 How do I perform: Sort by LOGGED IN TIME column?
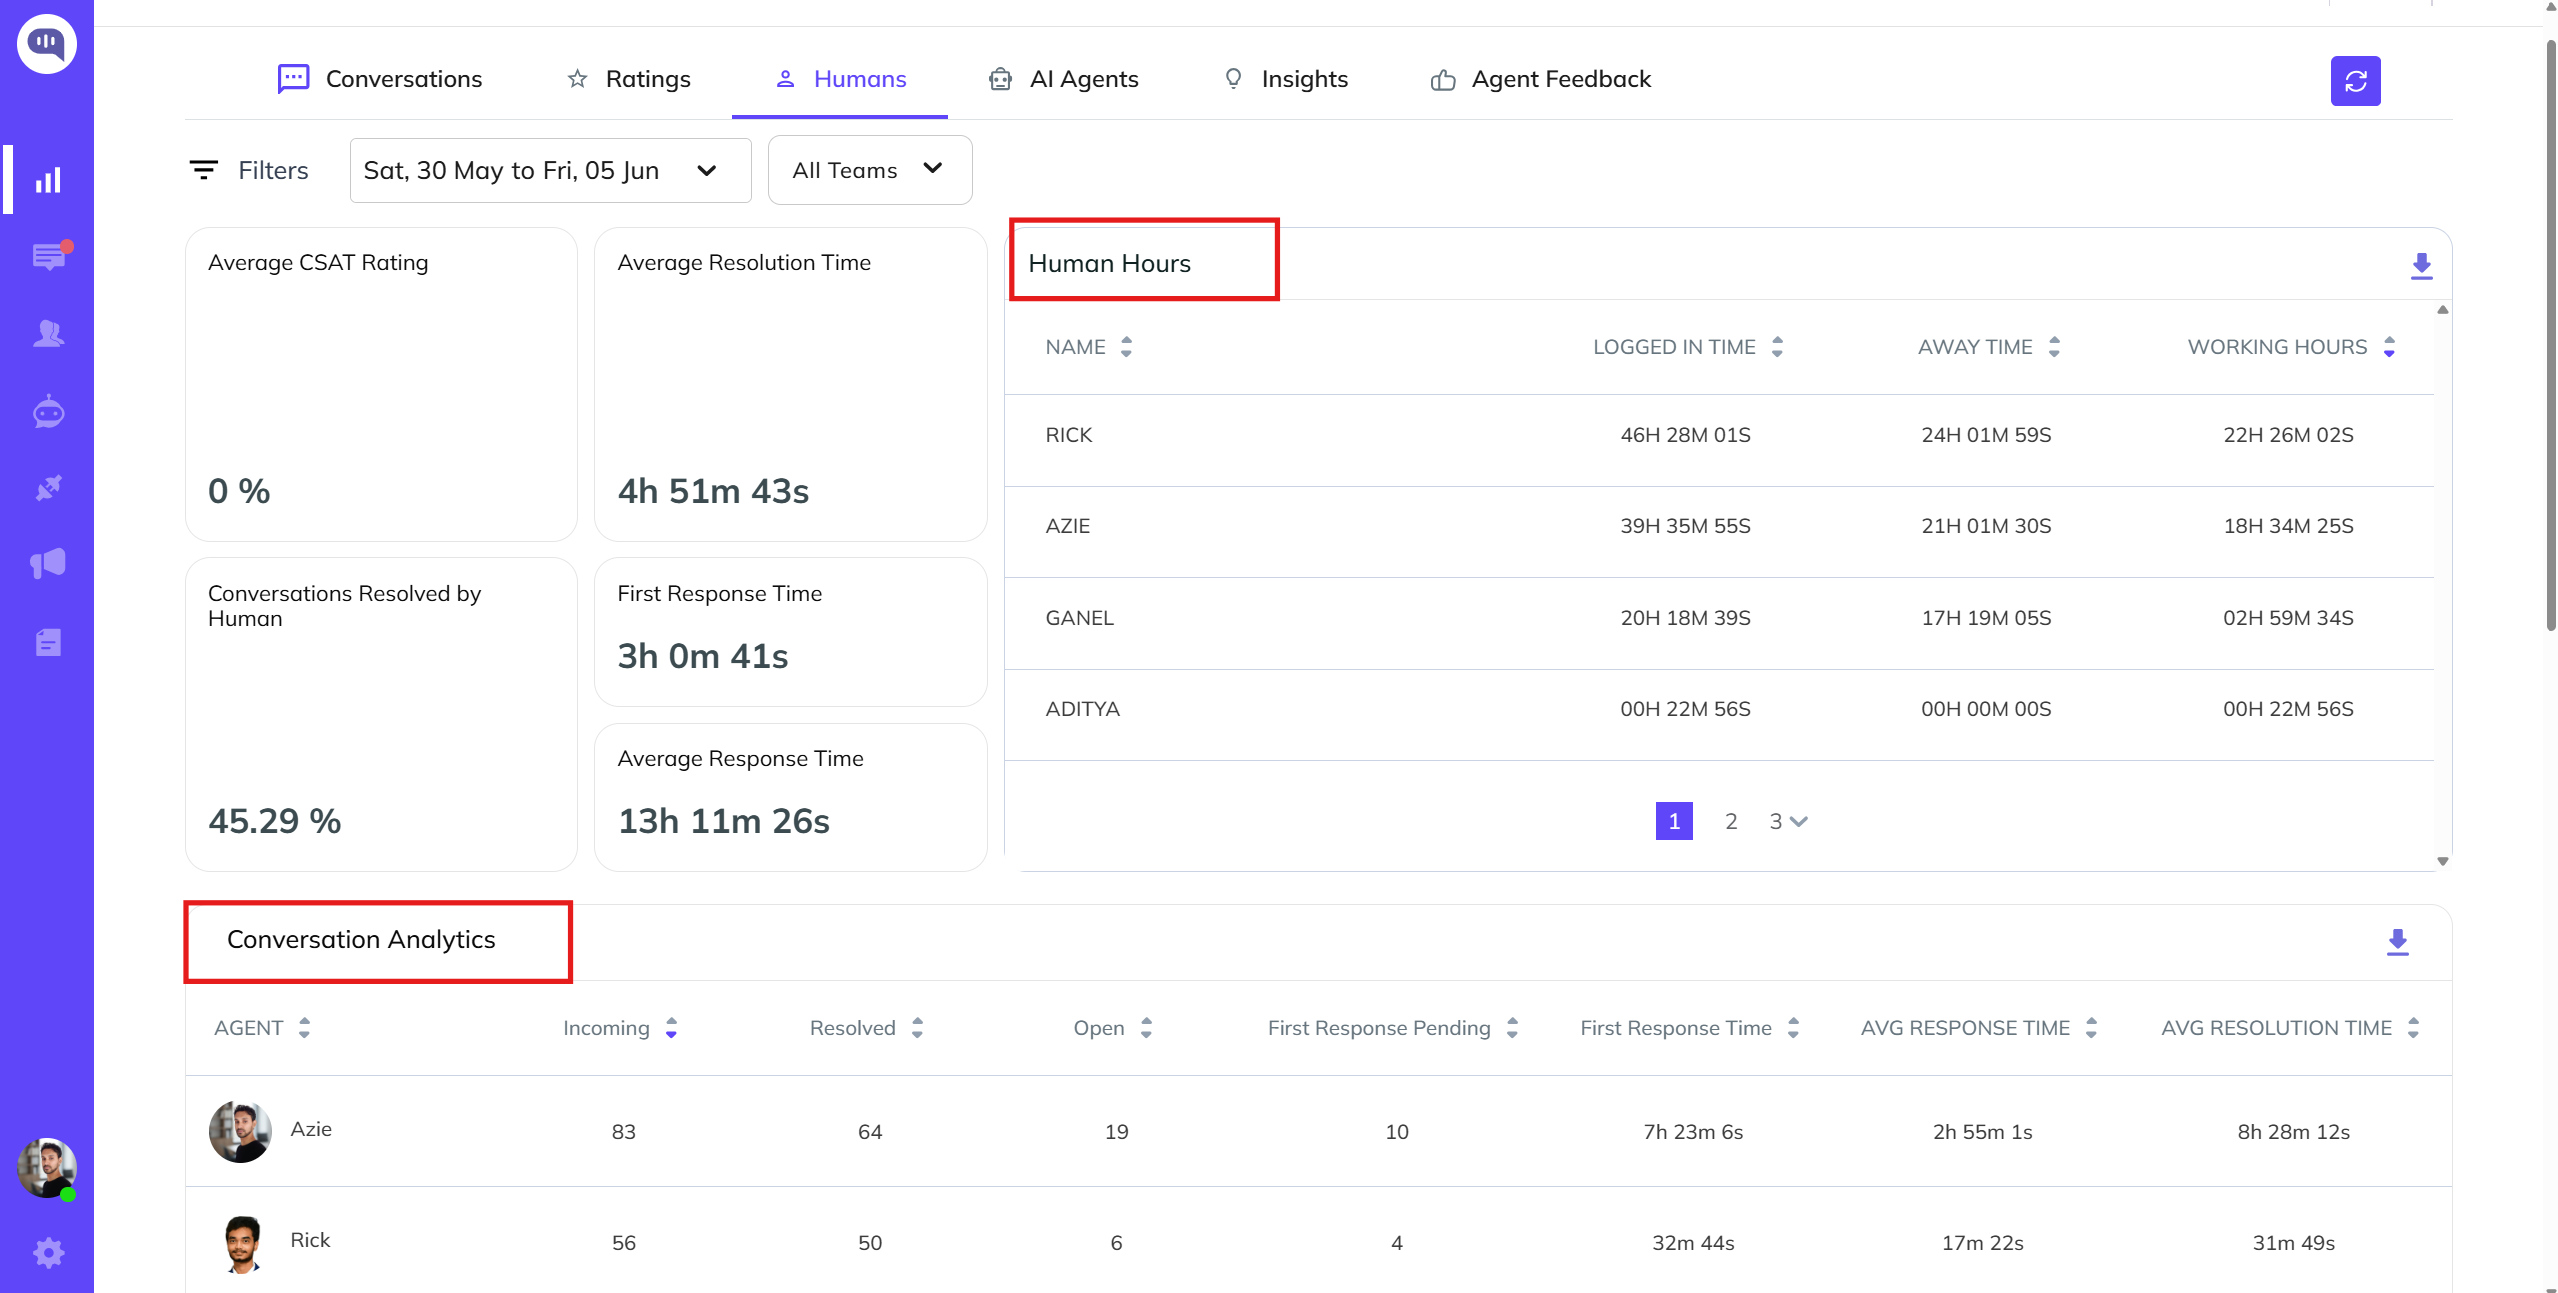coord(1777,347)
